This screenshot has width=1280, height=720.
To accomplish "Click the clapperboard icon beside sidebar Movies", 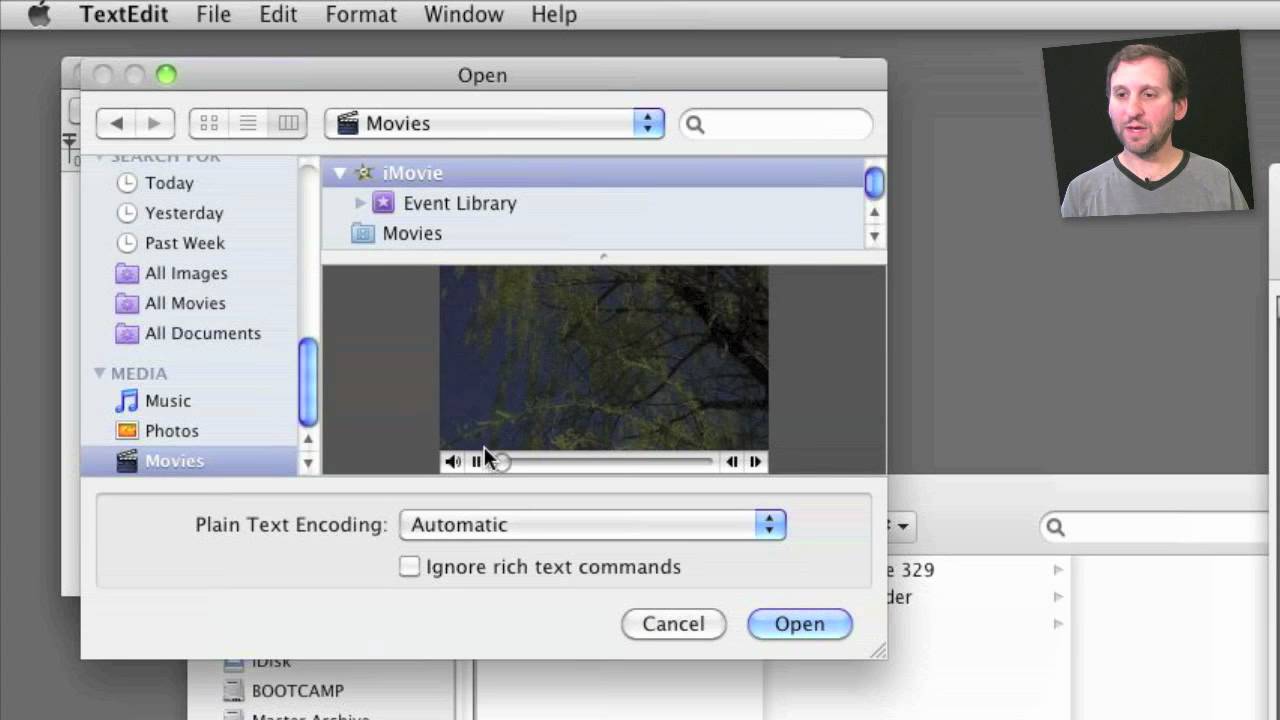I will tap(126, 461).
